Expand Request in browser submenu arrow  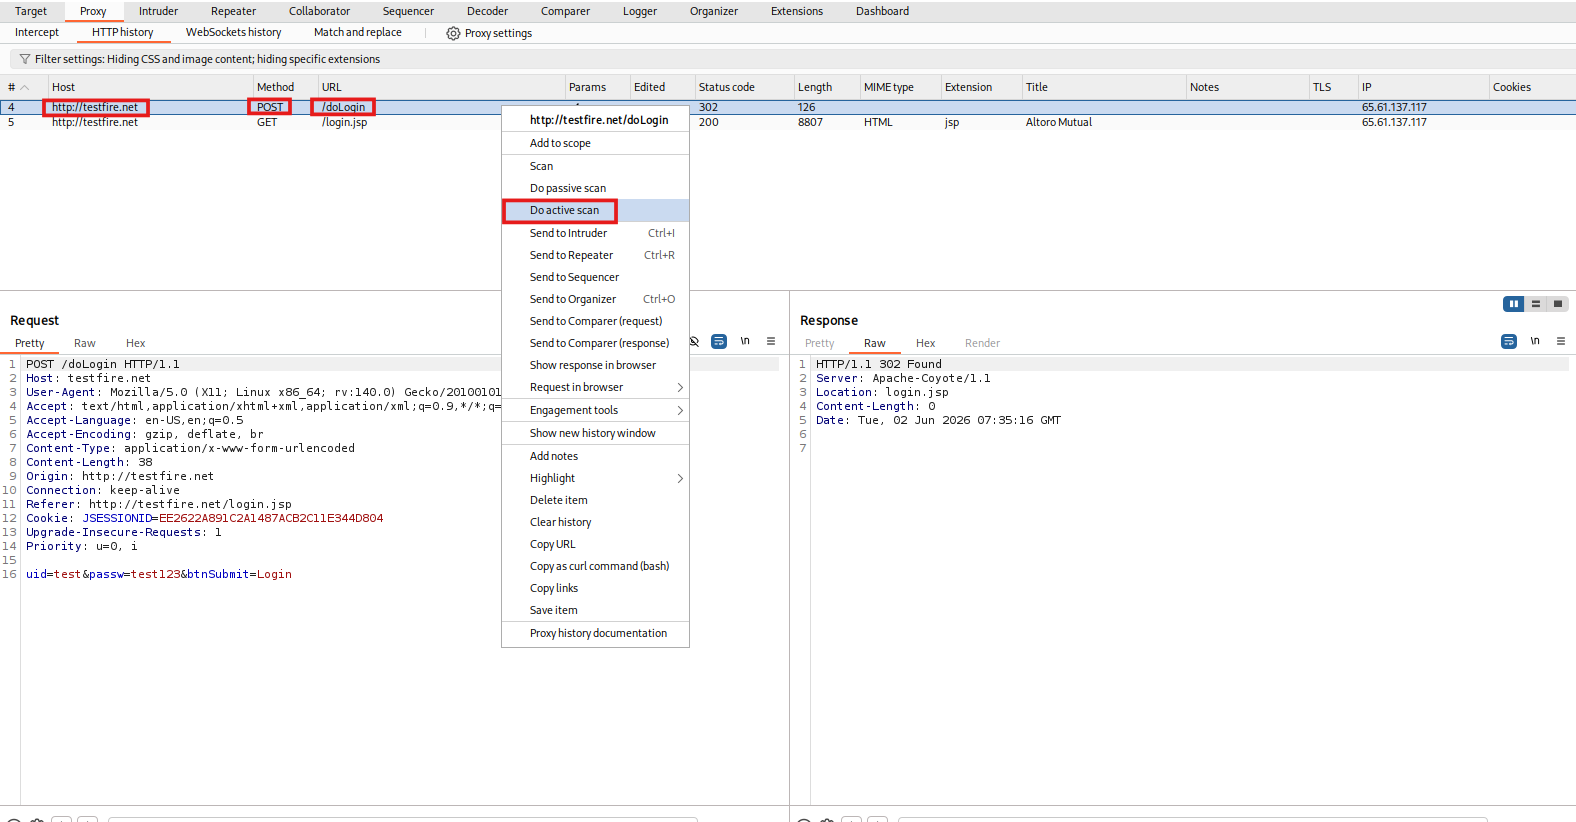pyautogui.click(x=680, y=388)
